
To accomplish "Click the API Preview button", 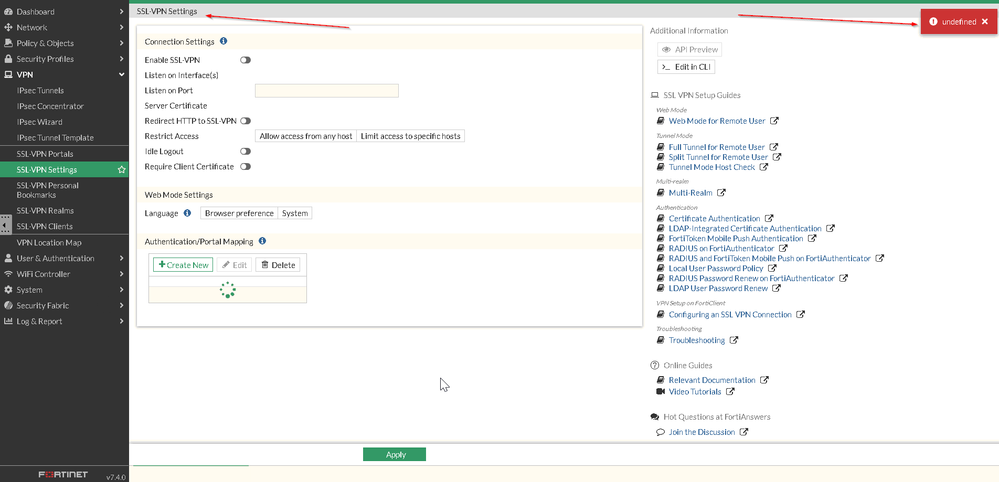I will [689, 50].
